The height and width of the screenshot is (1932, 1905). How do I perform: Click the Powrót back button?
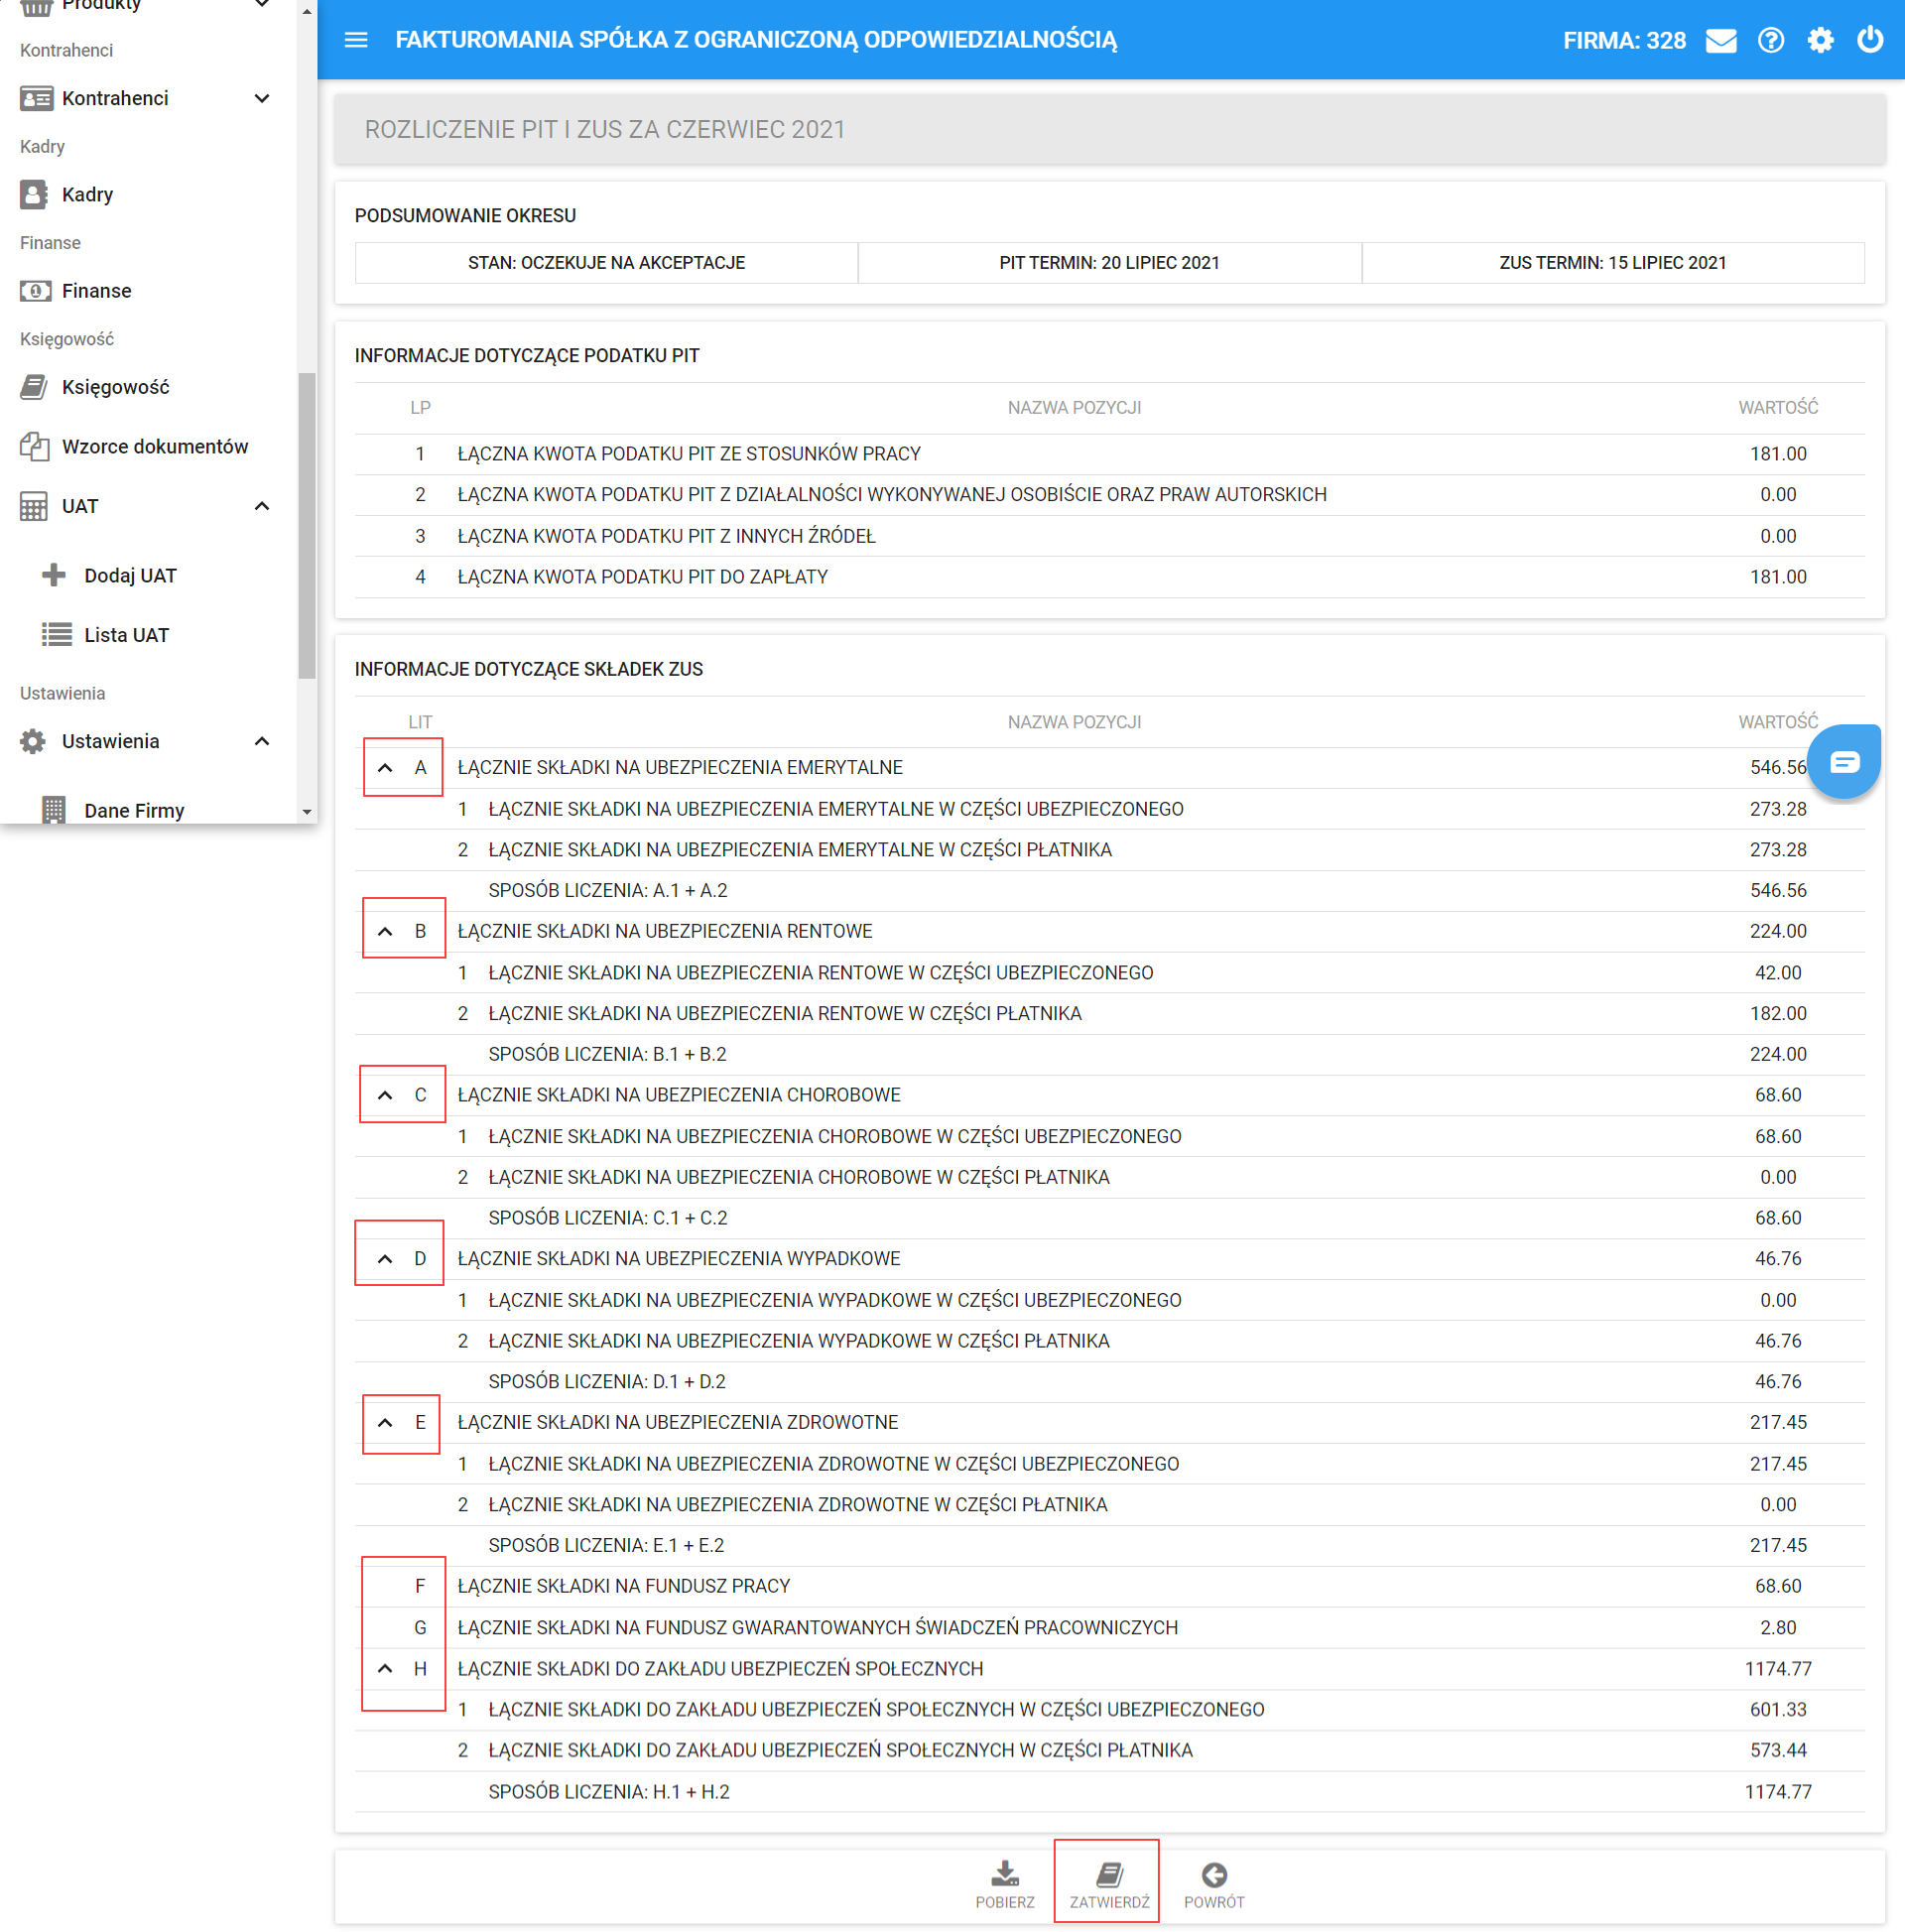(1214, 1884)
